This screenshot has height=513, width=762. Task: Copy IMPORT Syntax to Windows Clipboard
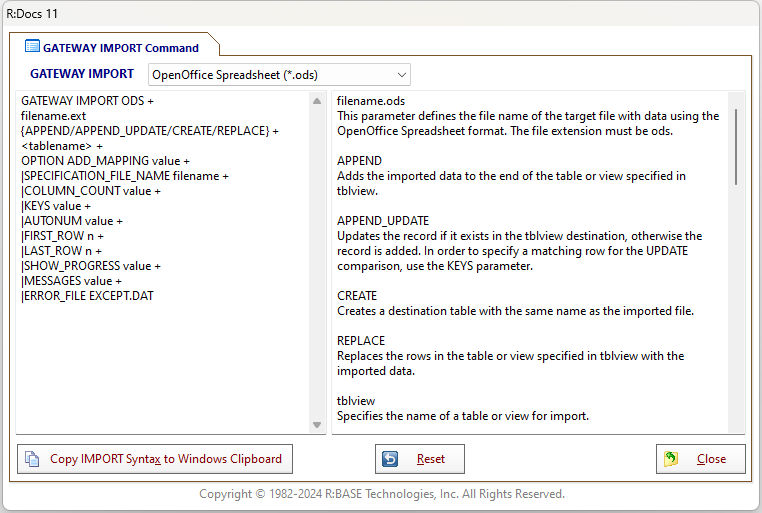click(x=155, y=459)
